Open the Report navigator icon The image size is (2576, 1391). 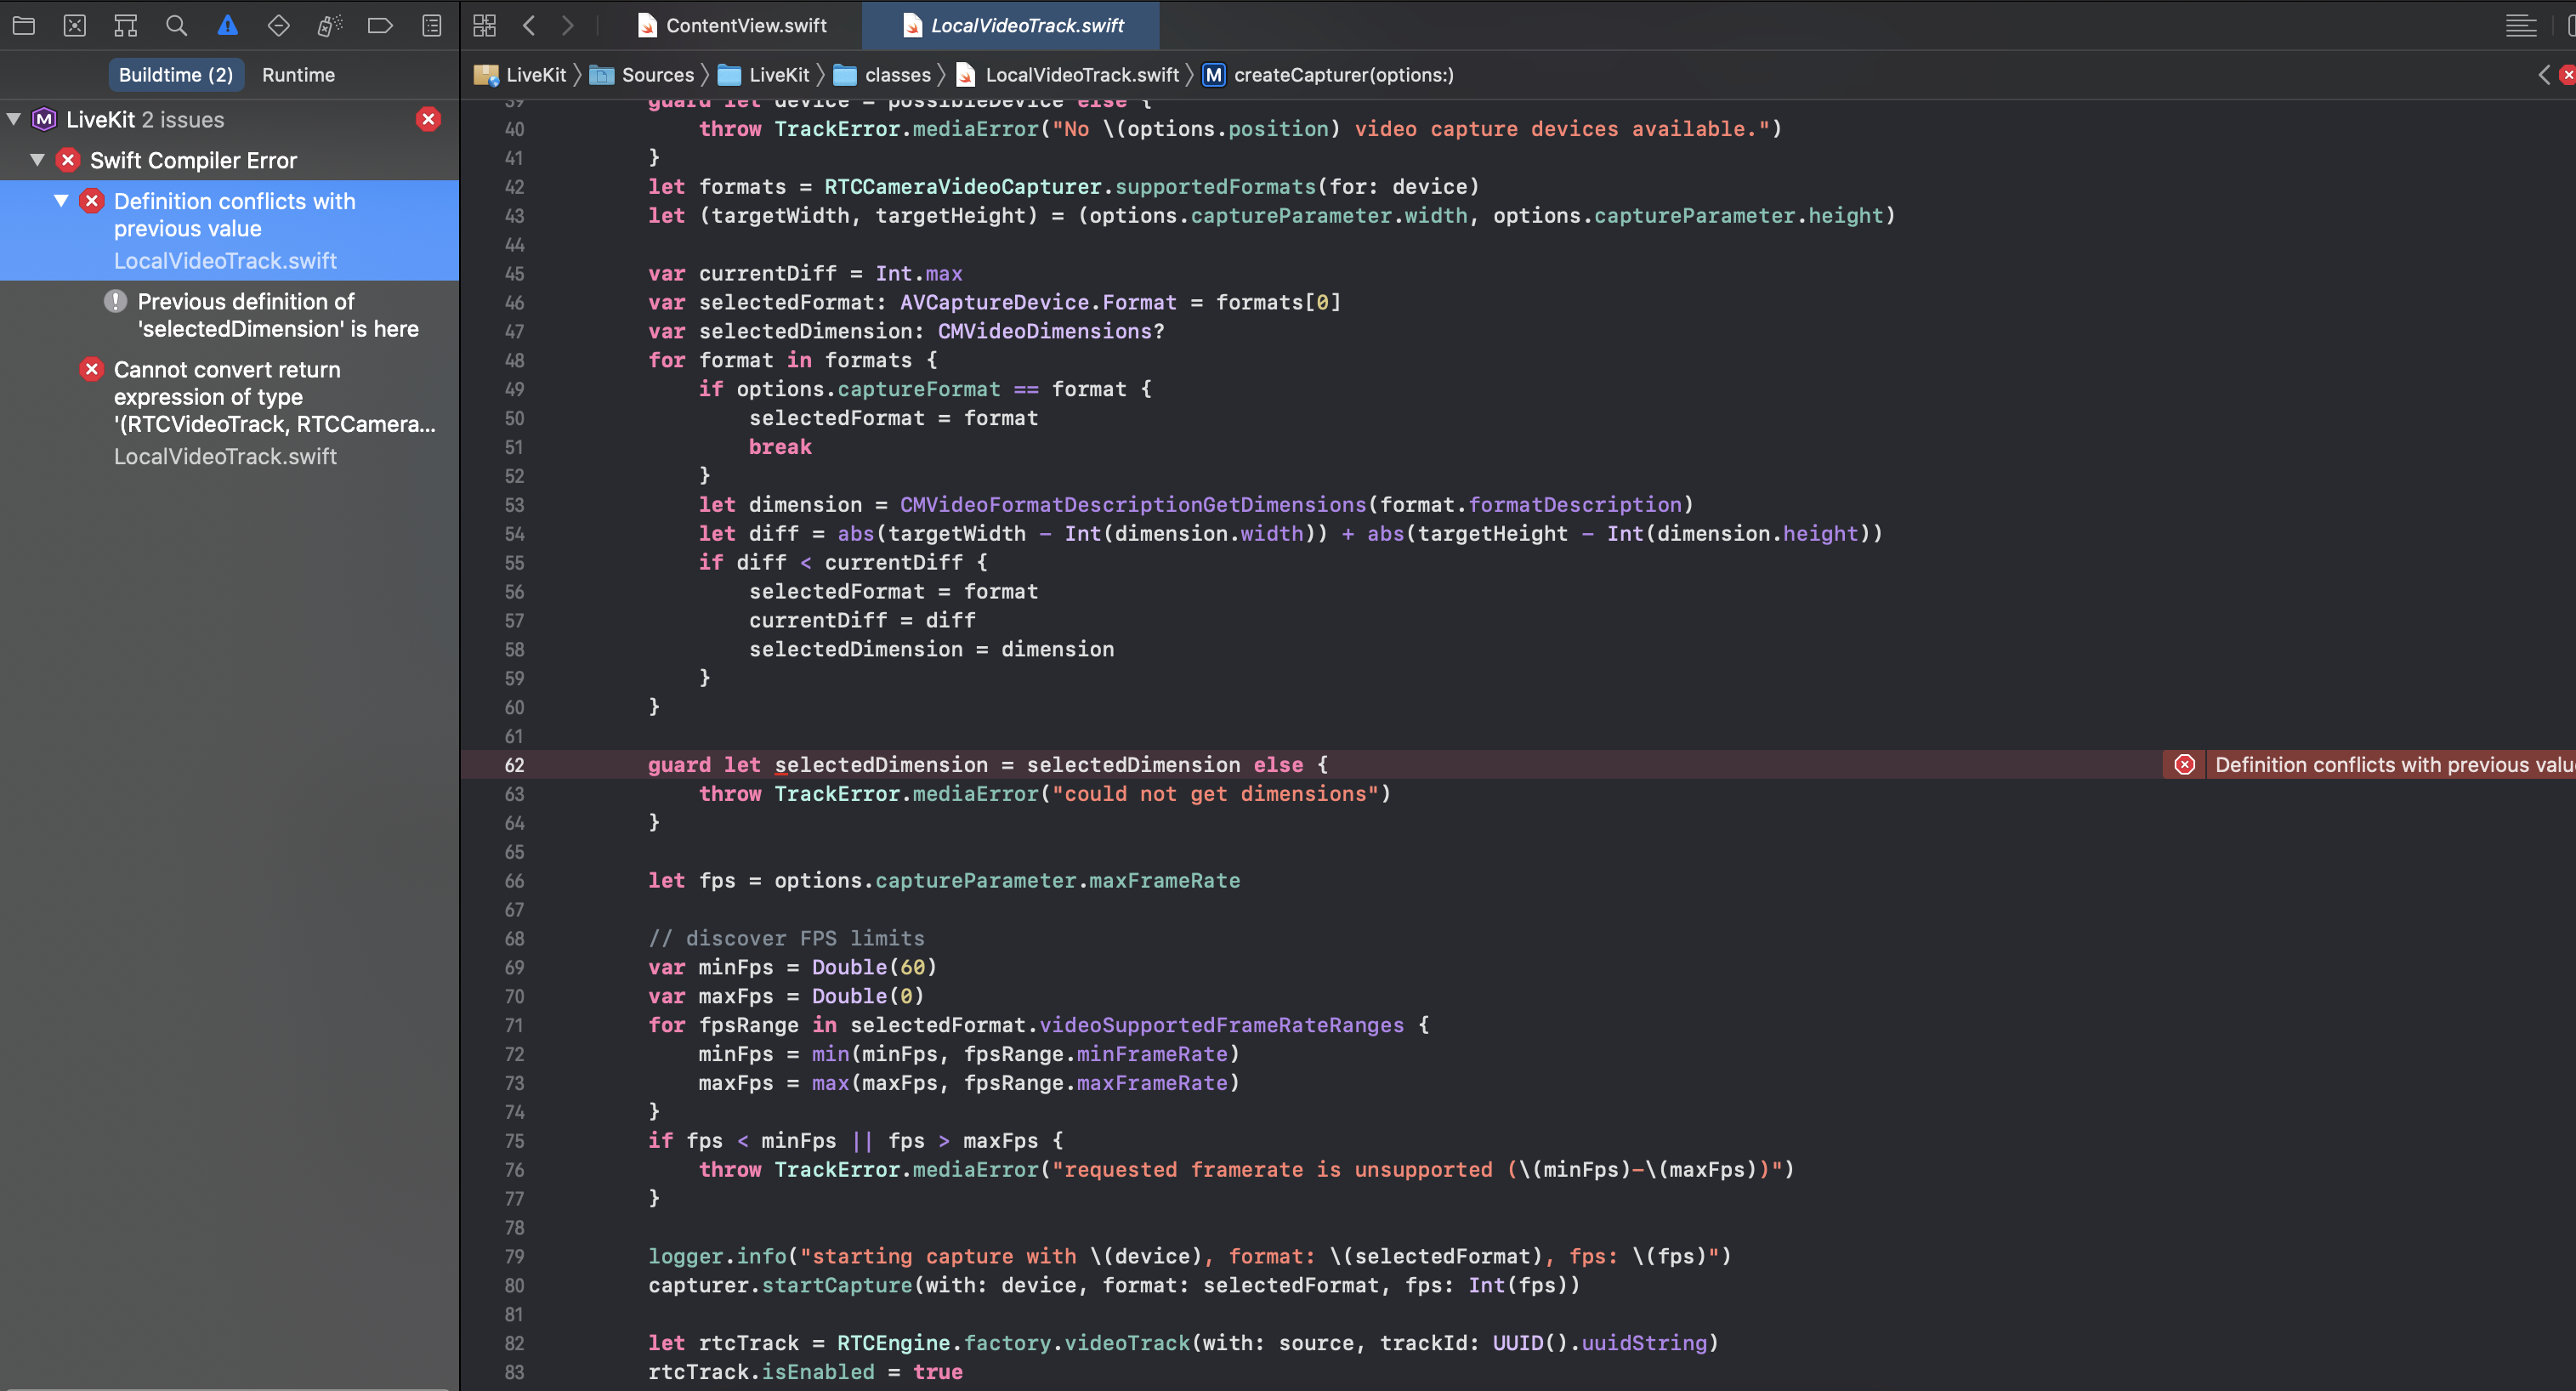[x=431, y=25]
